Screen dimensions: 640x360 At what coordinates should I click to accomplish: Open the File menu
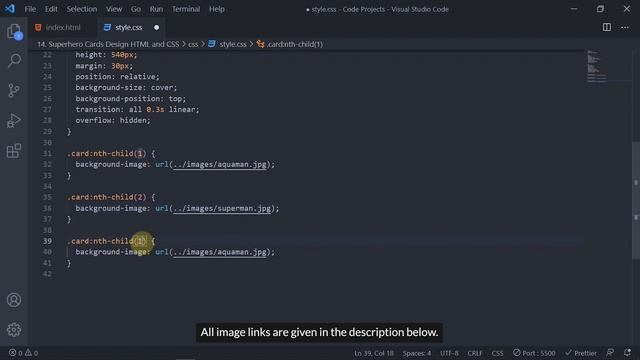point(30,9)
